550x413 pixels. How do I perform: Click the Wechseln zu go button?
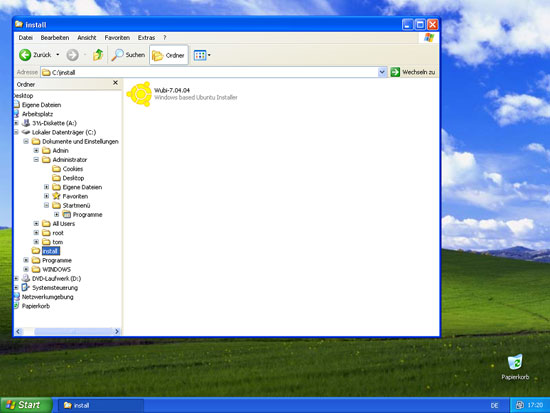coord(413,72)
